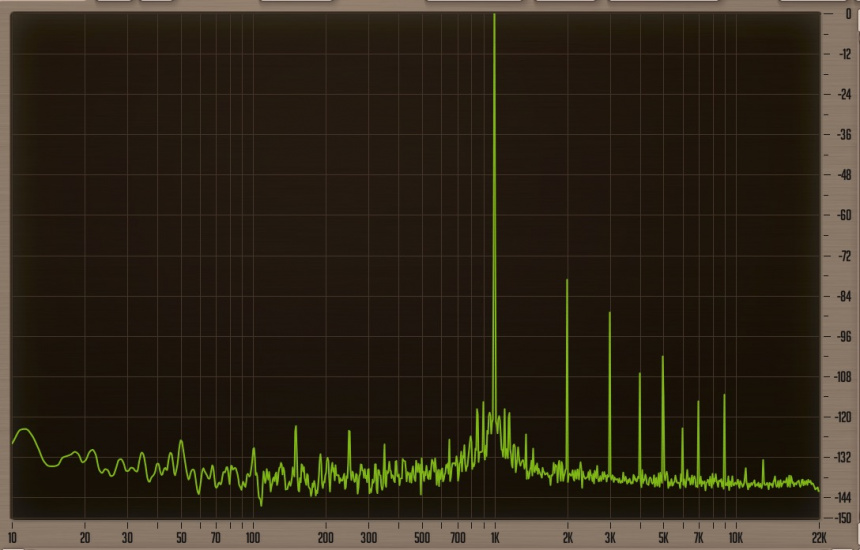This screenshot has width=860, height=550.
Task: Click the 500 frequency axis label
Action: tap(422, 537)
